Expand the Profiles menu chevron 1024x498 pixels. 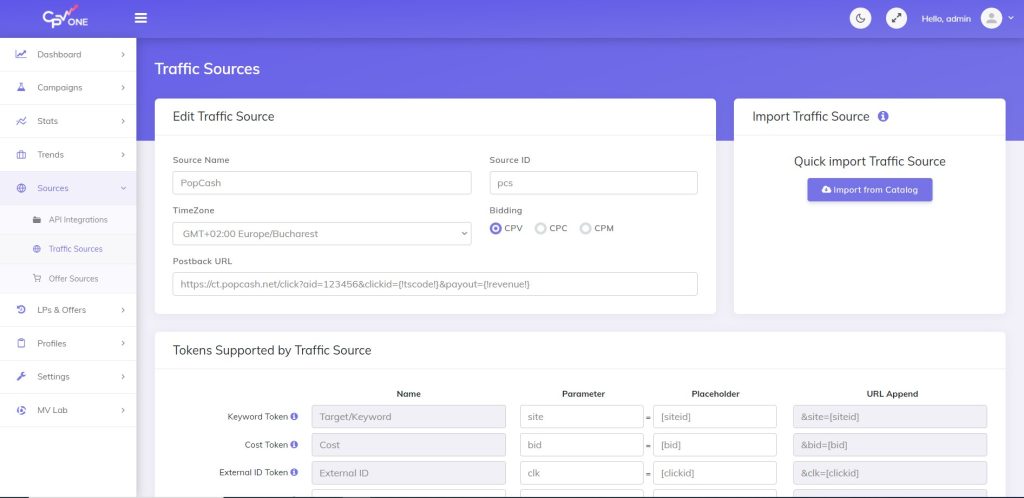[123, 343]
